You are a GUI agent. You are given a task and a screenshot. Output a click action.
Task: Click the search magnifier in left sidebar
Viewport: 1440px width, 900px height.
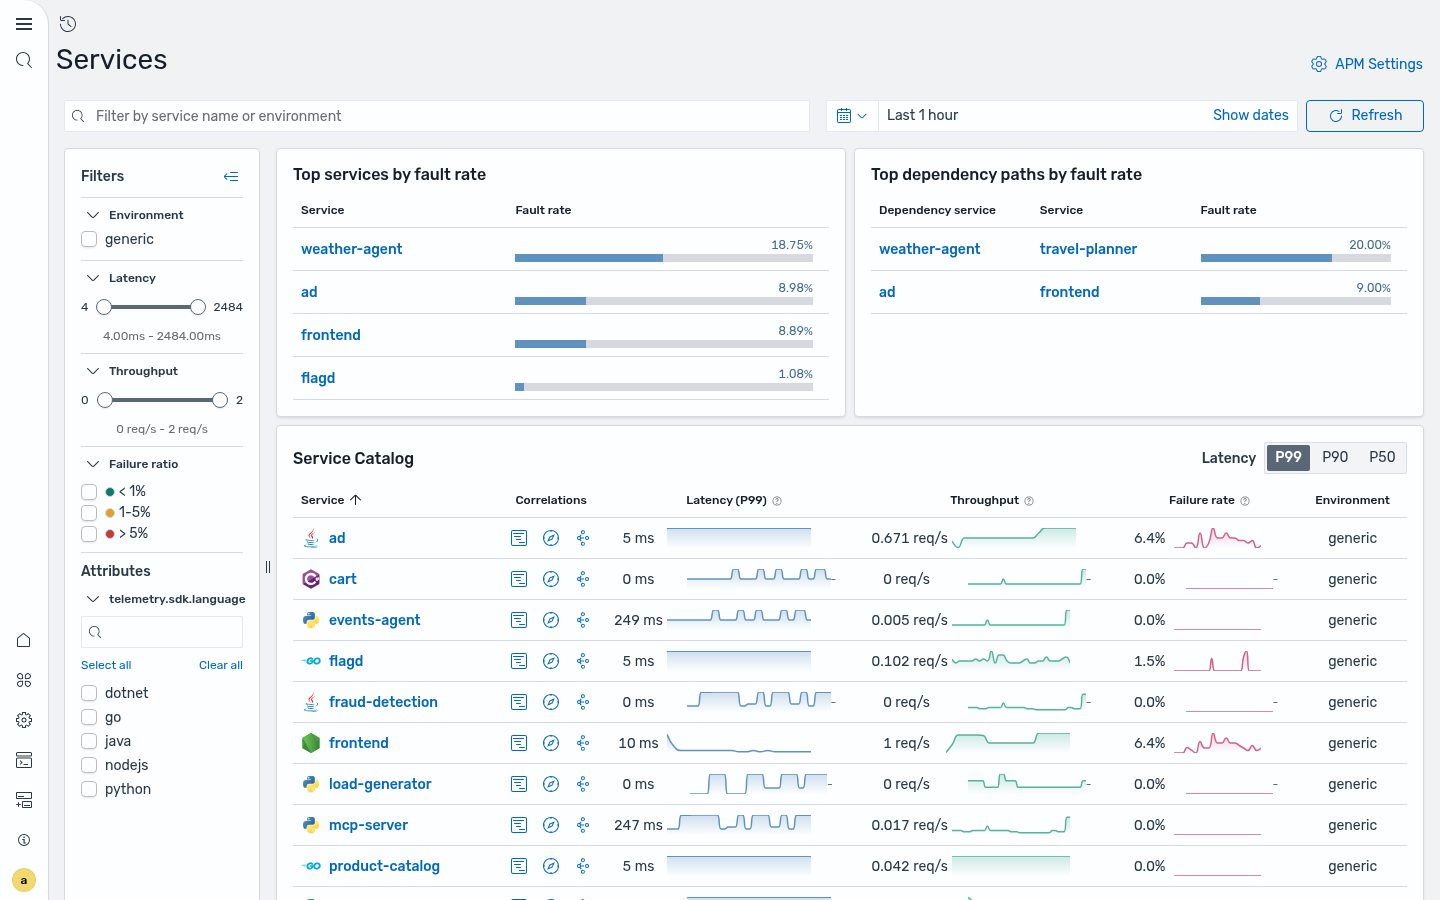pos(24,60)
